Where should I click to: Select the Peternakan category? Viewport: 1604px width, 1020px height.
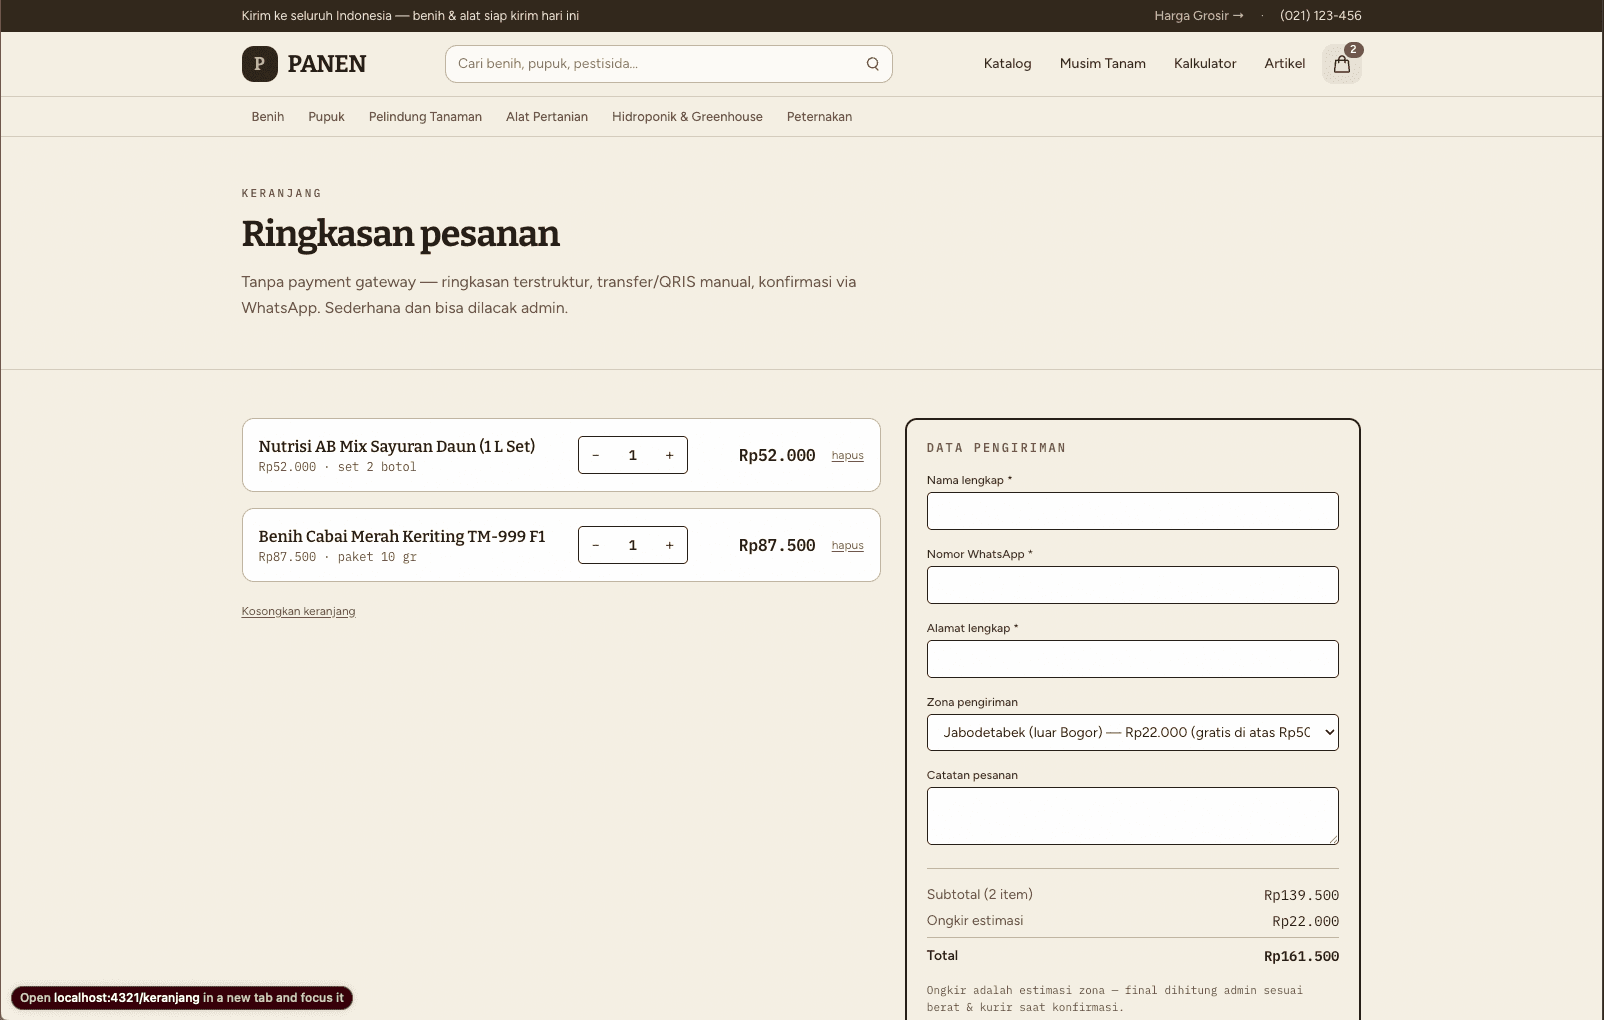[x=819, y=117]
